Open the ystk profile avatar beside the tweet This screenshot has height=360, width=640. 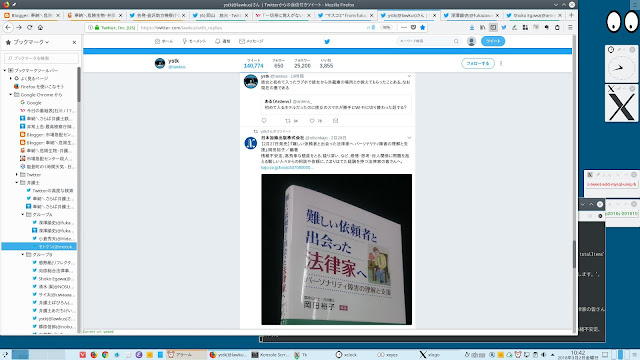point(251,81)
